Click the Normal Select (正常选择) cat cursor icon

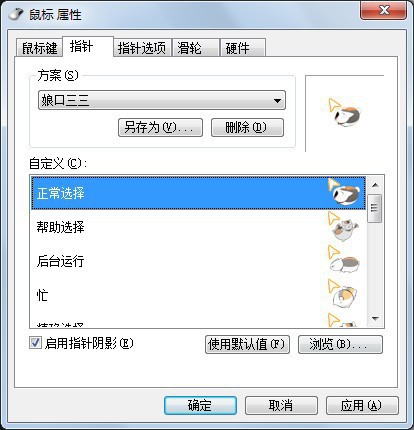(x=344, y=192)
